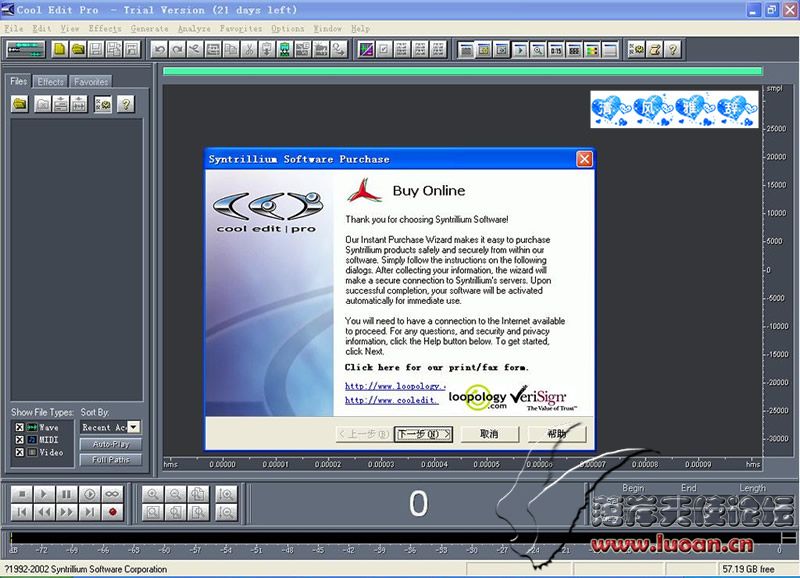
Task: Close the Syntrillium Software Purchase dialog
Action: pos(584,159)
